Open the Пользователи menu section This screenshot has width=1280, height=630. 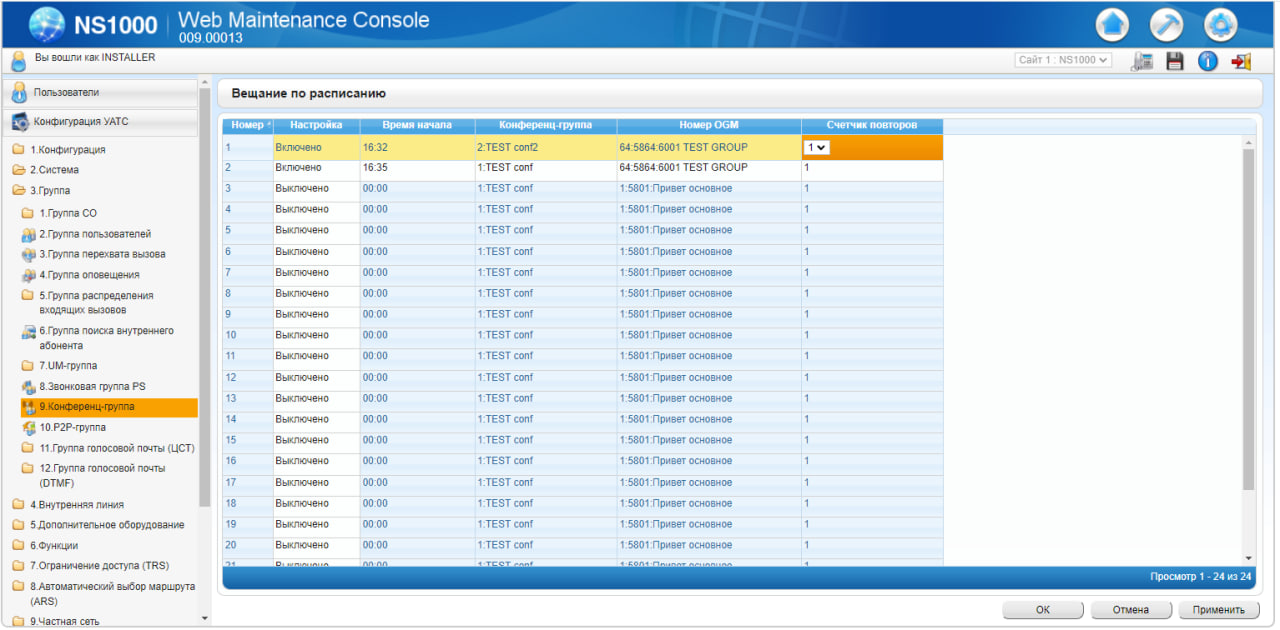tap(101, 93)
